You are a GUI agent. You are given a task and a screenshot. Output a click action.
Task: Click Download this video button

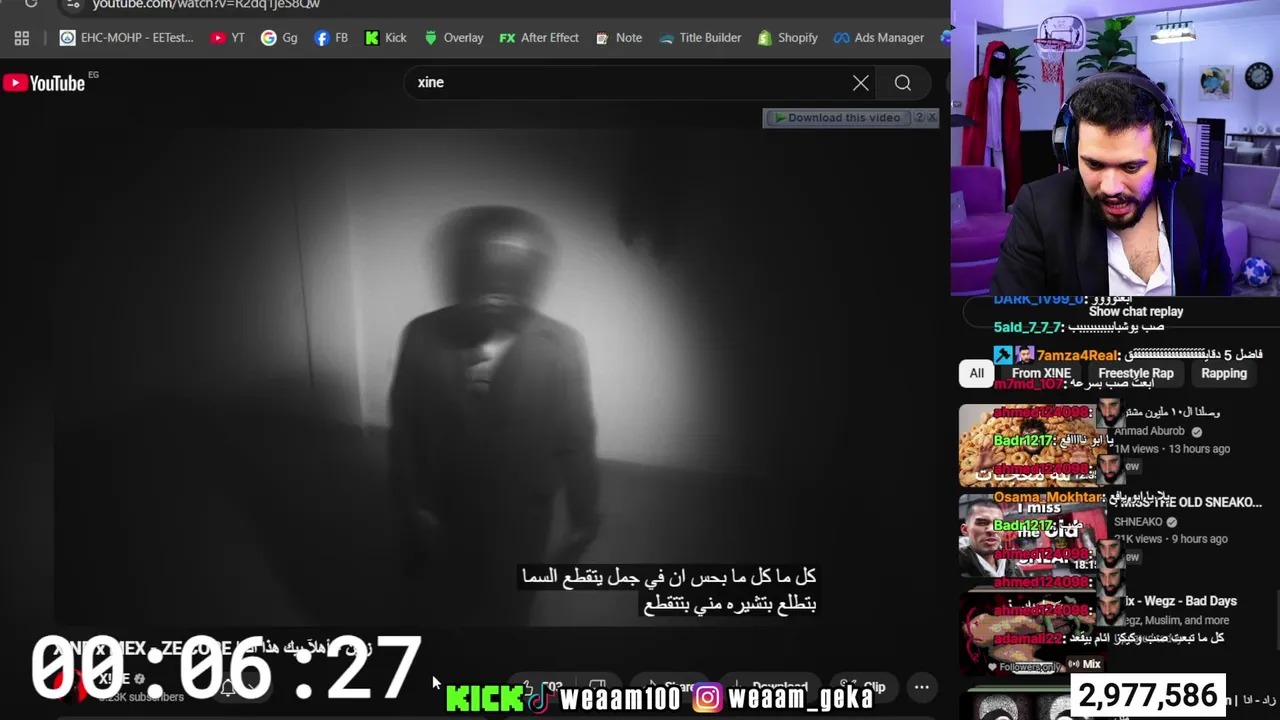pyautogui.click(x=837, y=118)
